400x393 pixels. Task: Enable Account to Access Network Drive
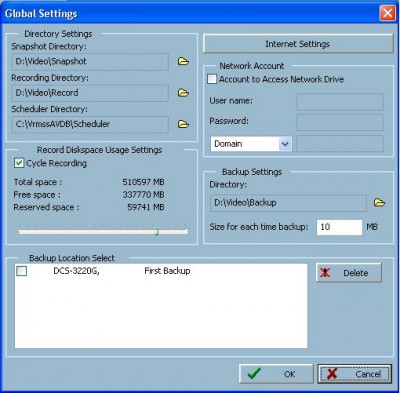click(212, 79)
